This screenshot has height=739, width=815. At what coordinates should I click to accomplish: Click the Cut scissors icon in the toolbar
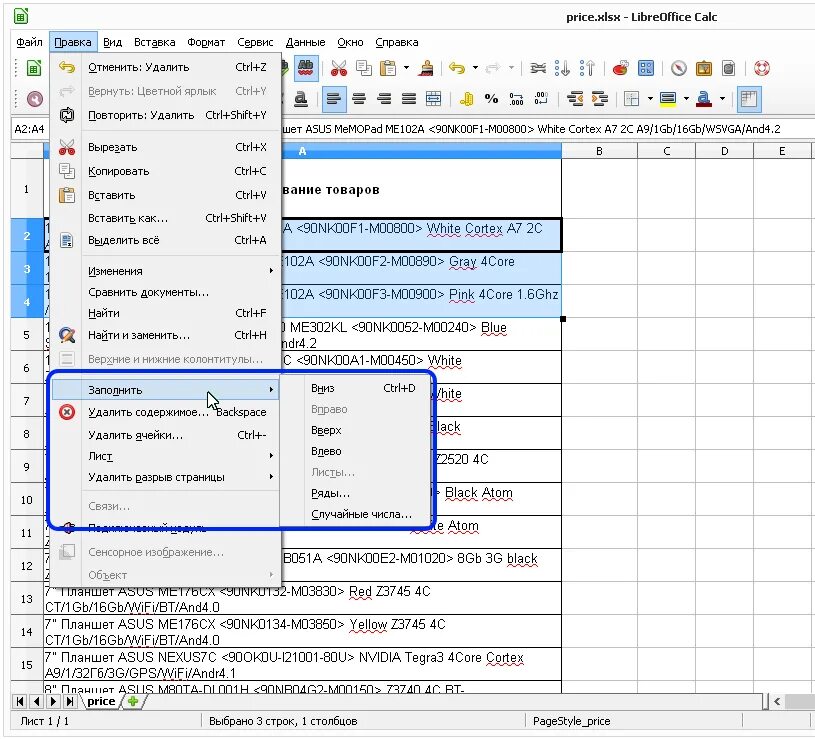point(338,68)
